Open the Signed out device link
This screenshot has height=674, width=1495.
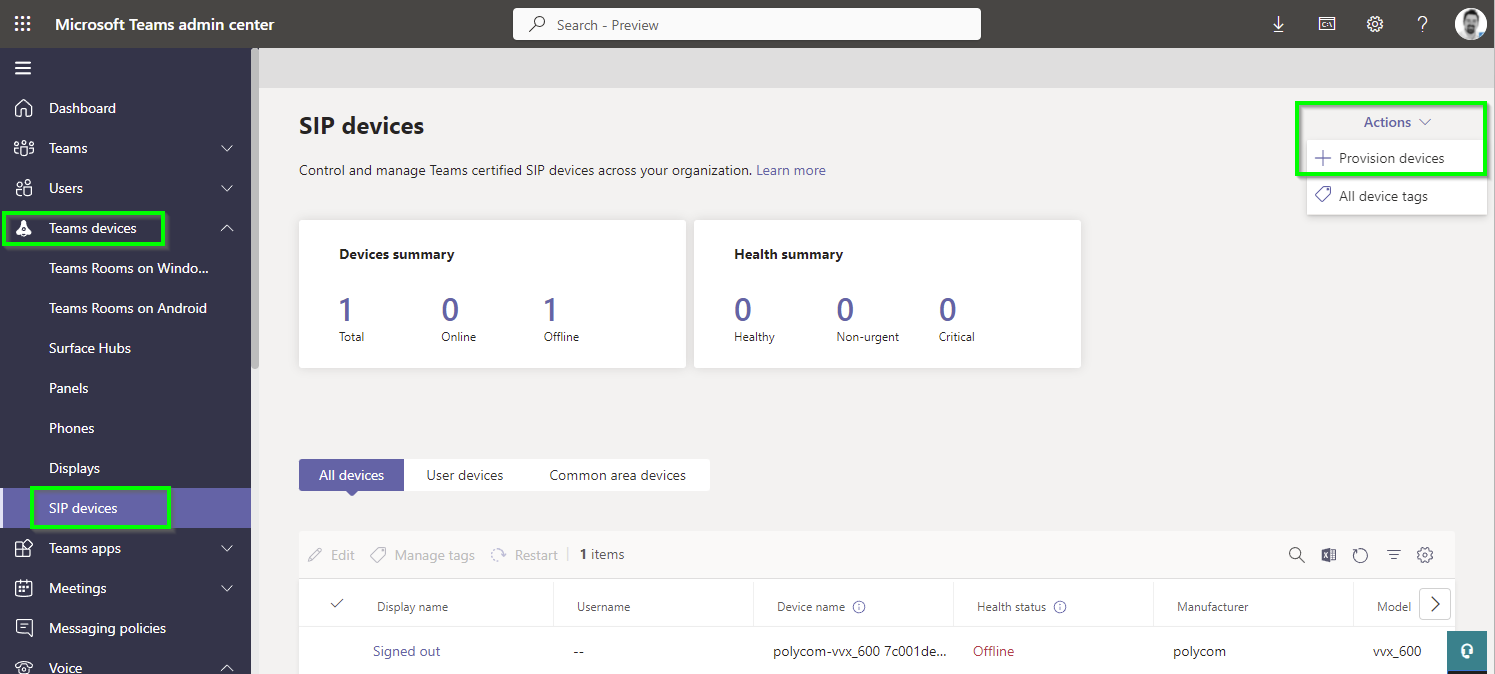[x=406, y=651]
